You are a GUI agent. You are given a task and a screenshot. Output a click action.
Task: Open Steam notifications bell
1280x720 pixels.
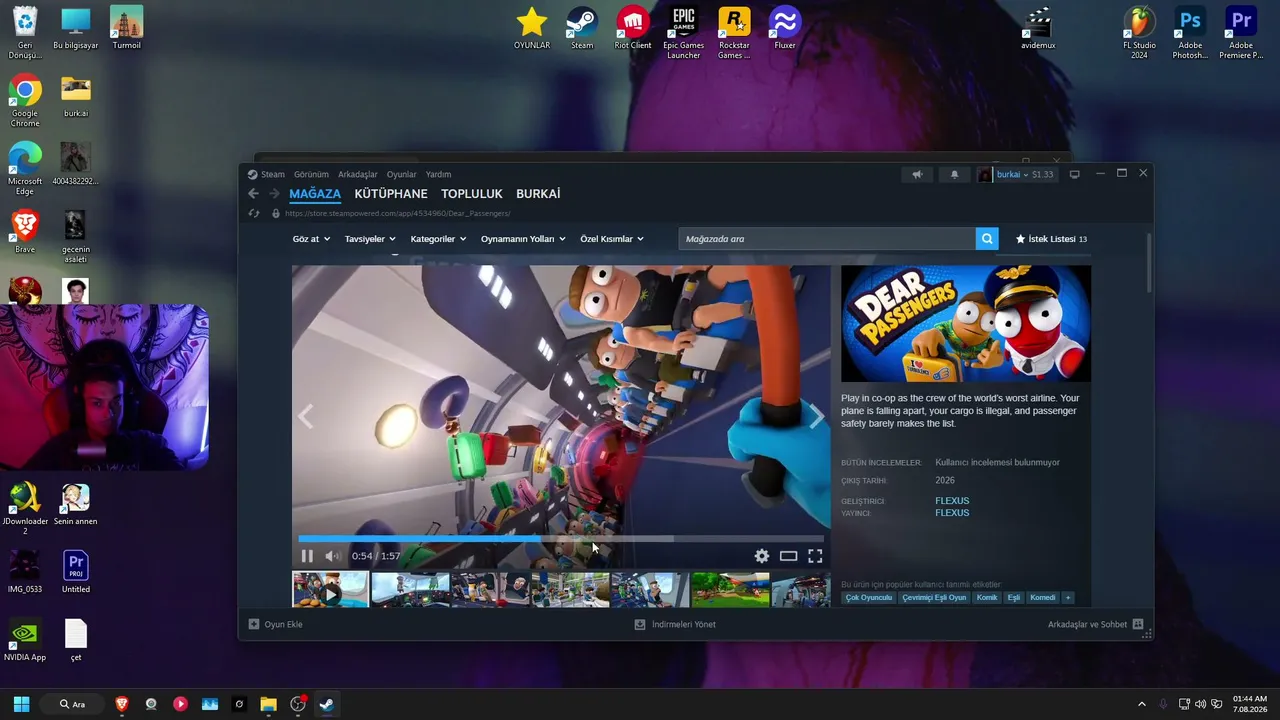[954, 174]
